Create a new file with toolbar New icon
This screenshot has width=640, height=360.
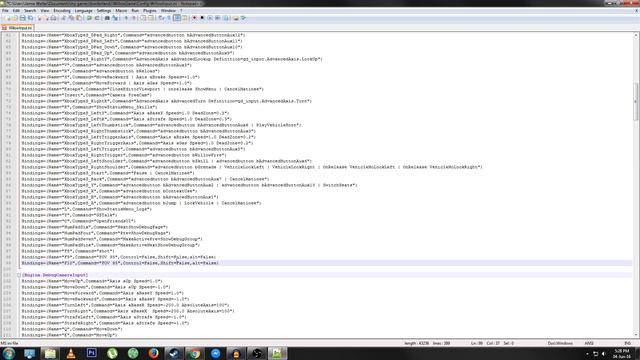click(7, 18)
